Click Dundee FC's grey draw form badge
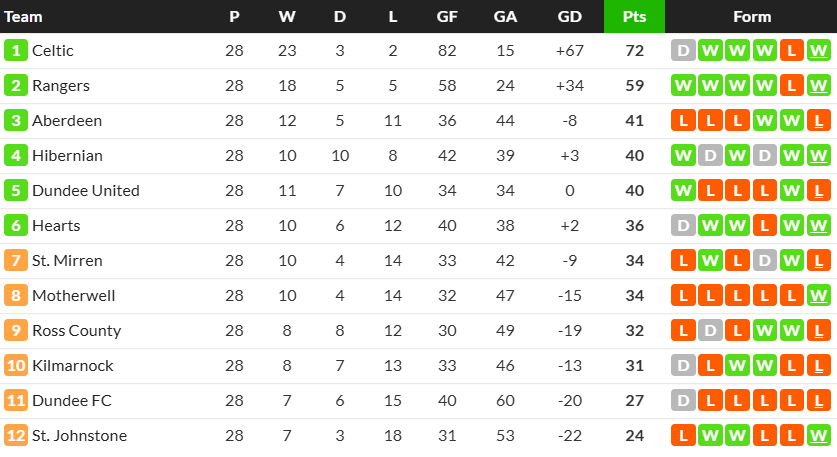 click(x=683, y=401)
